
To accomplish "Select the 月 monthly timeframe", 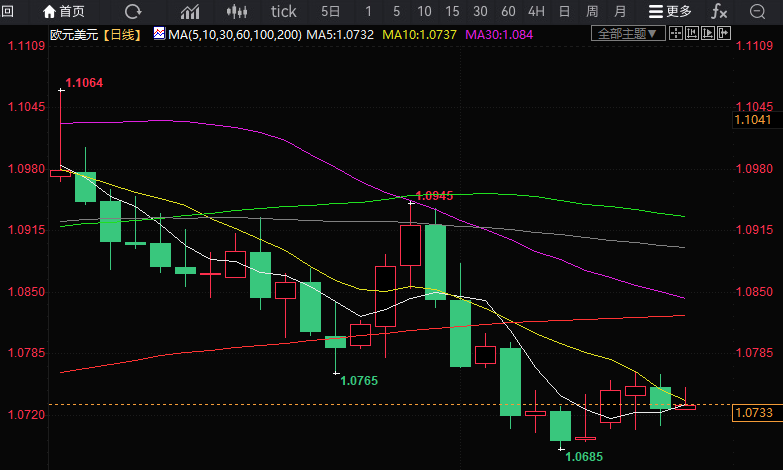I will tap(620, 11).
